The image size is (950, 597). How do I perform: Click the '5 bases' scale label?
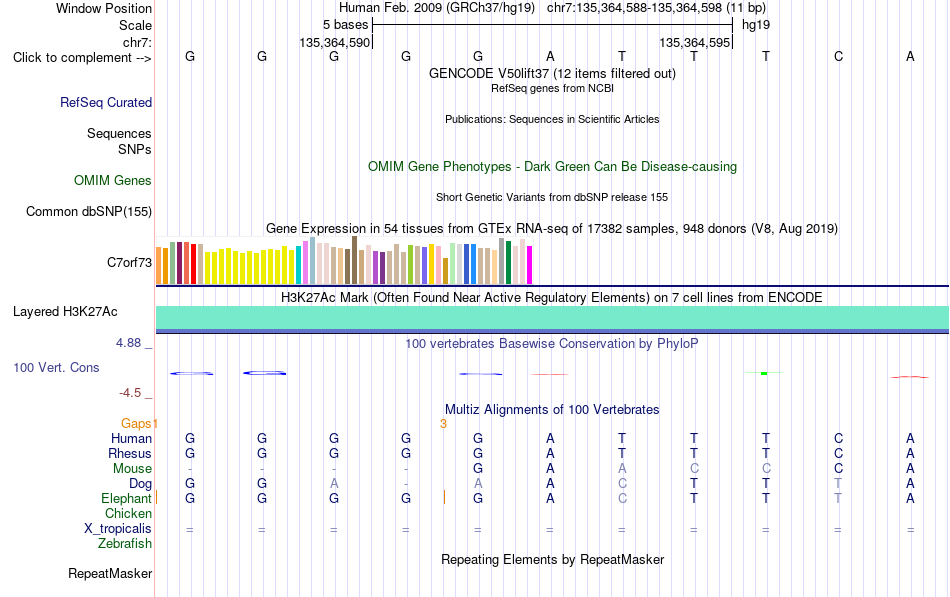coord(345,25)
